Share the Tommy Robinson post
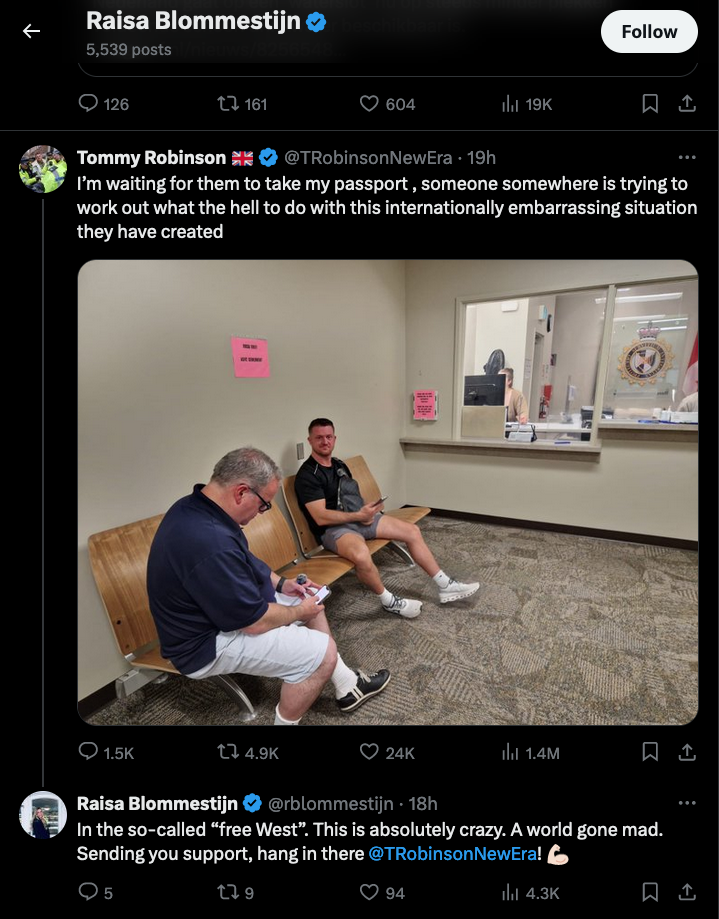Image resolution: width=719 pixels, height=919 pixels. [687, 752]
